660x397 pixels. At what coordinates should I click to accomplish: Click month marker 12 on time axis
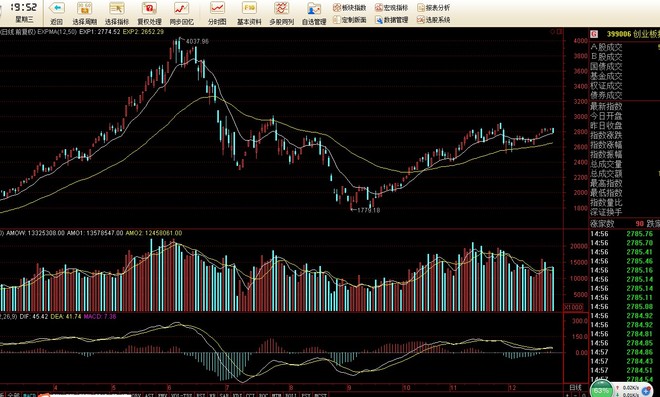coord(512,387)
